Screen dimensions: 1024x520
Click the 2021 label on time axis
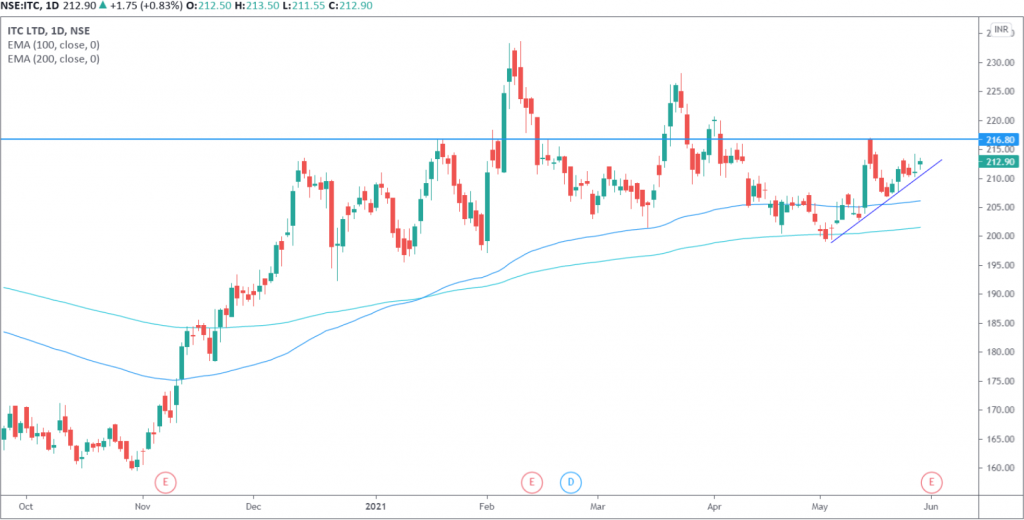coord(376,507)
